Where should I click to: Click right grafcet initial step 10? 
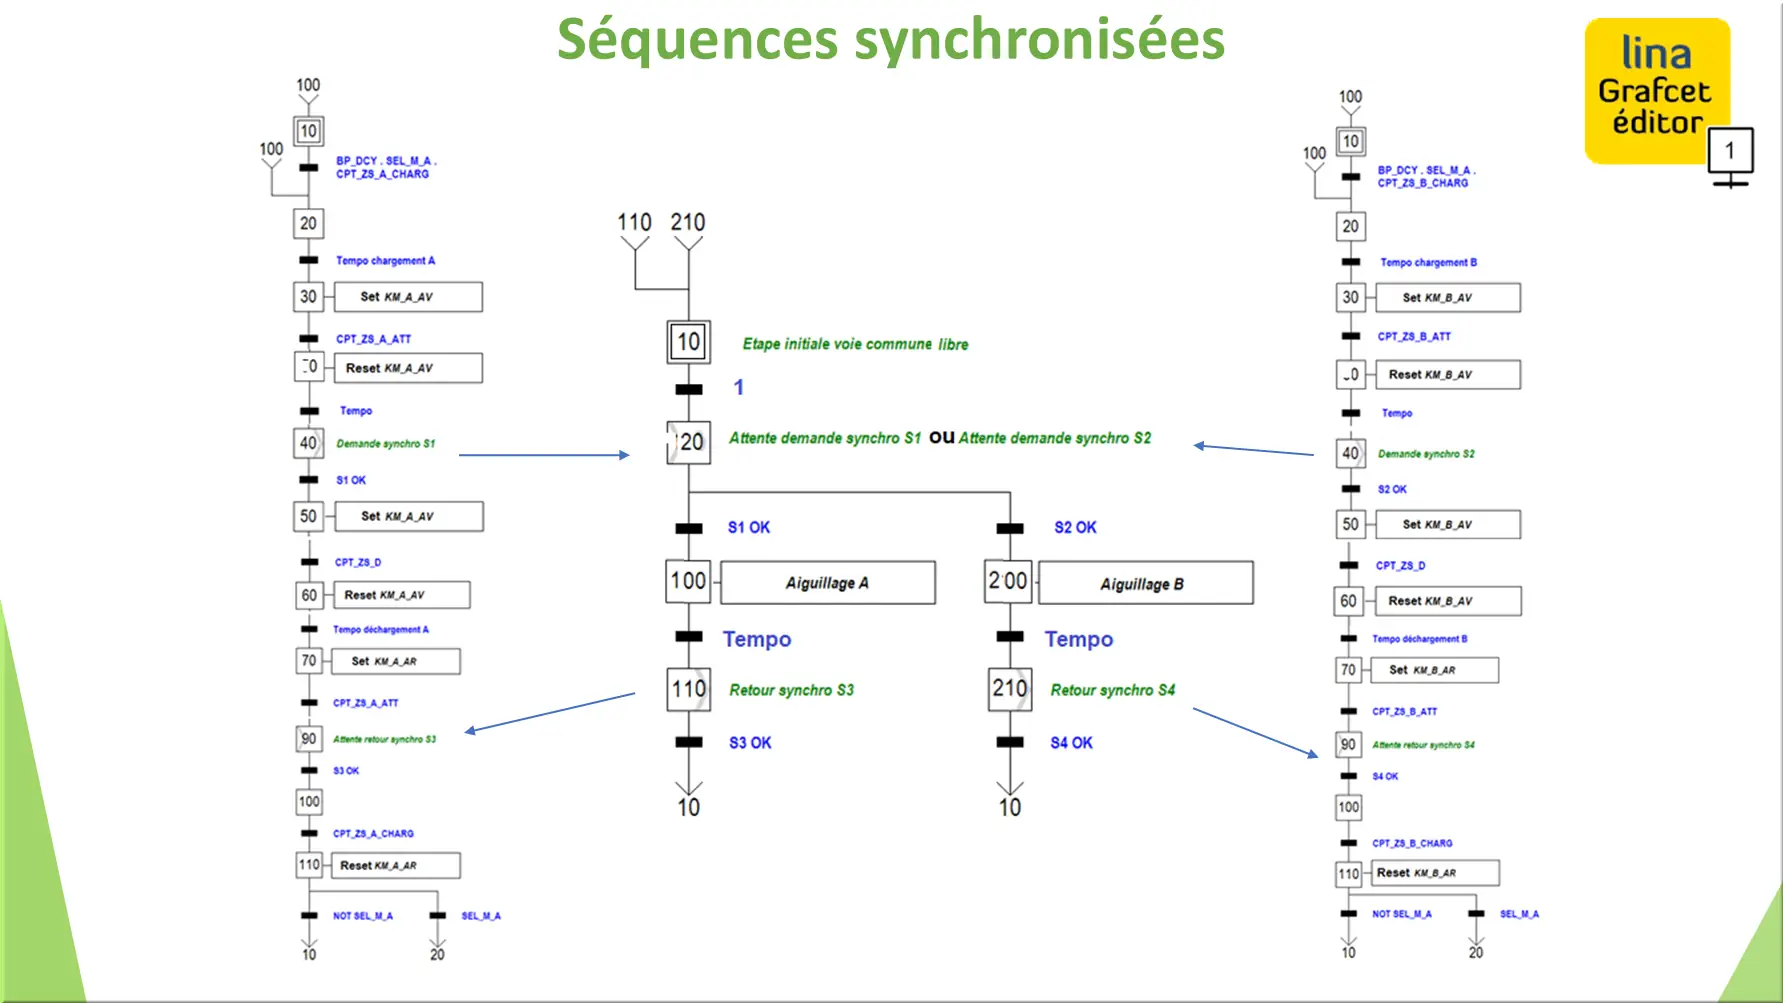coord(1351,141)
